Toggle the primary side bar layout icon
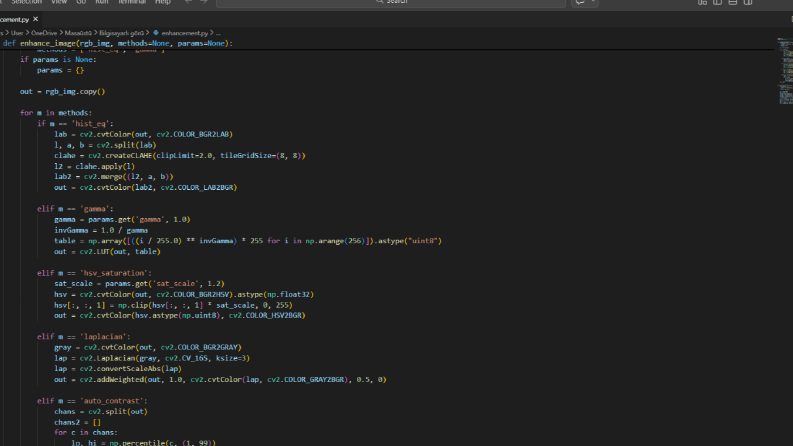This screenshot has width=793, height=446. (717, 3)
